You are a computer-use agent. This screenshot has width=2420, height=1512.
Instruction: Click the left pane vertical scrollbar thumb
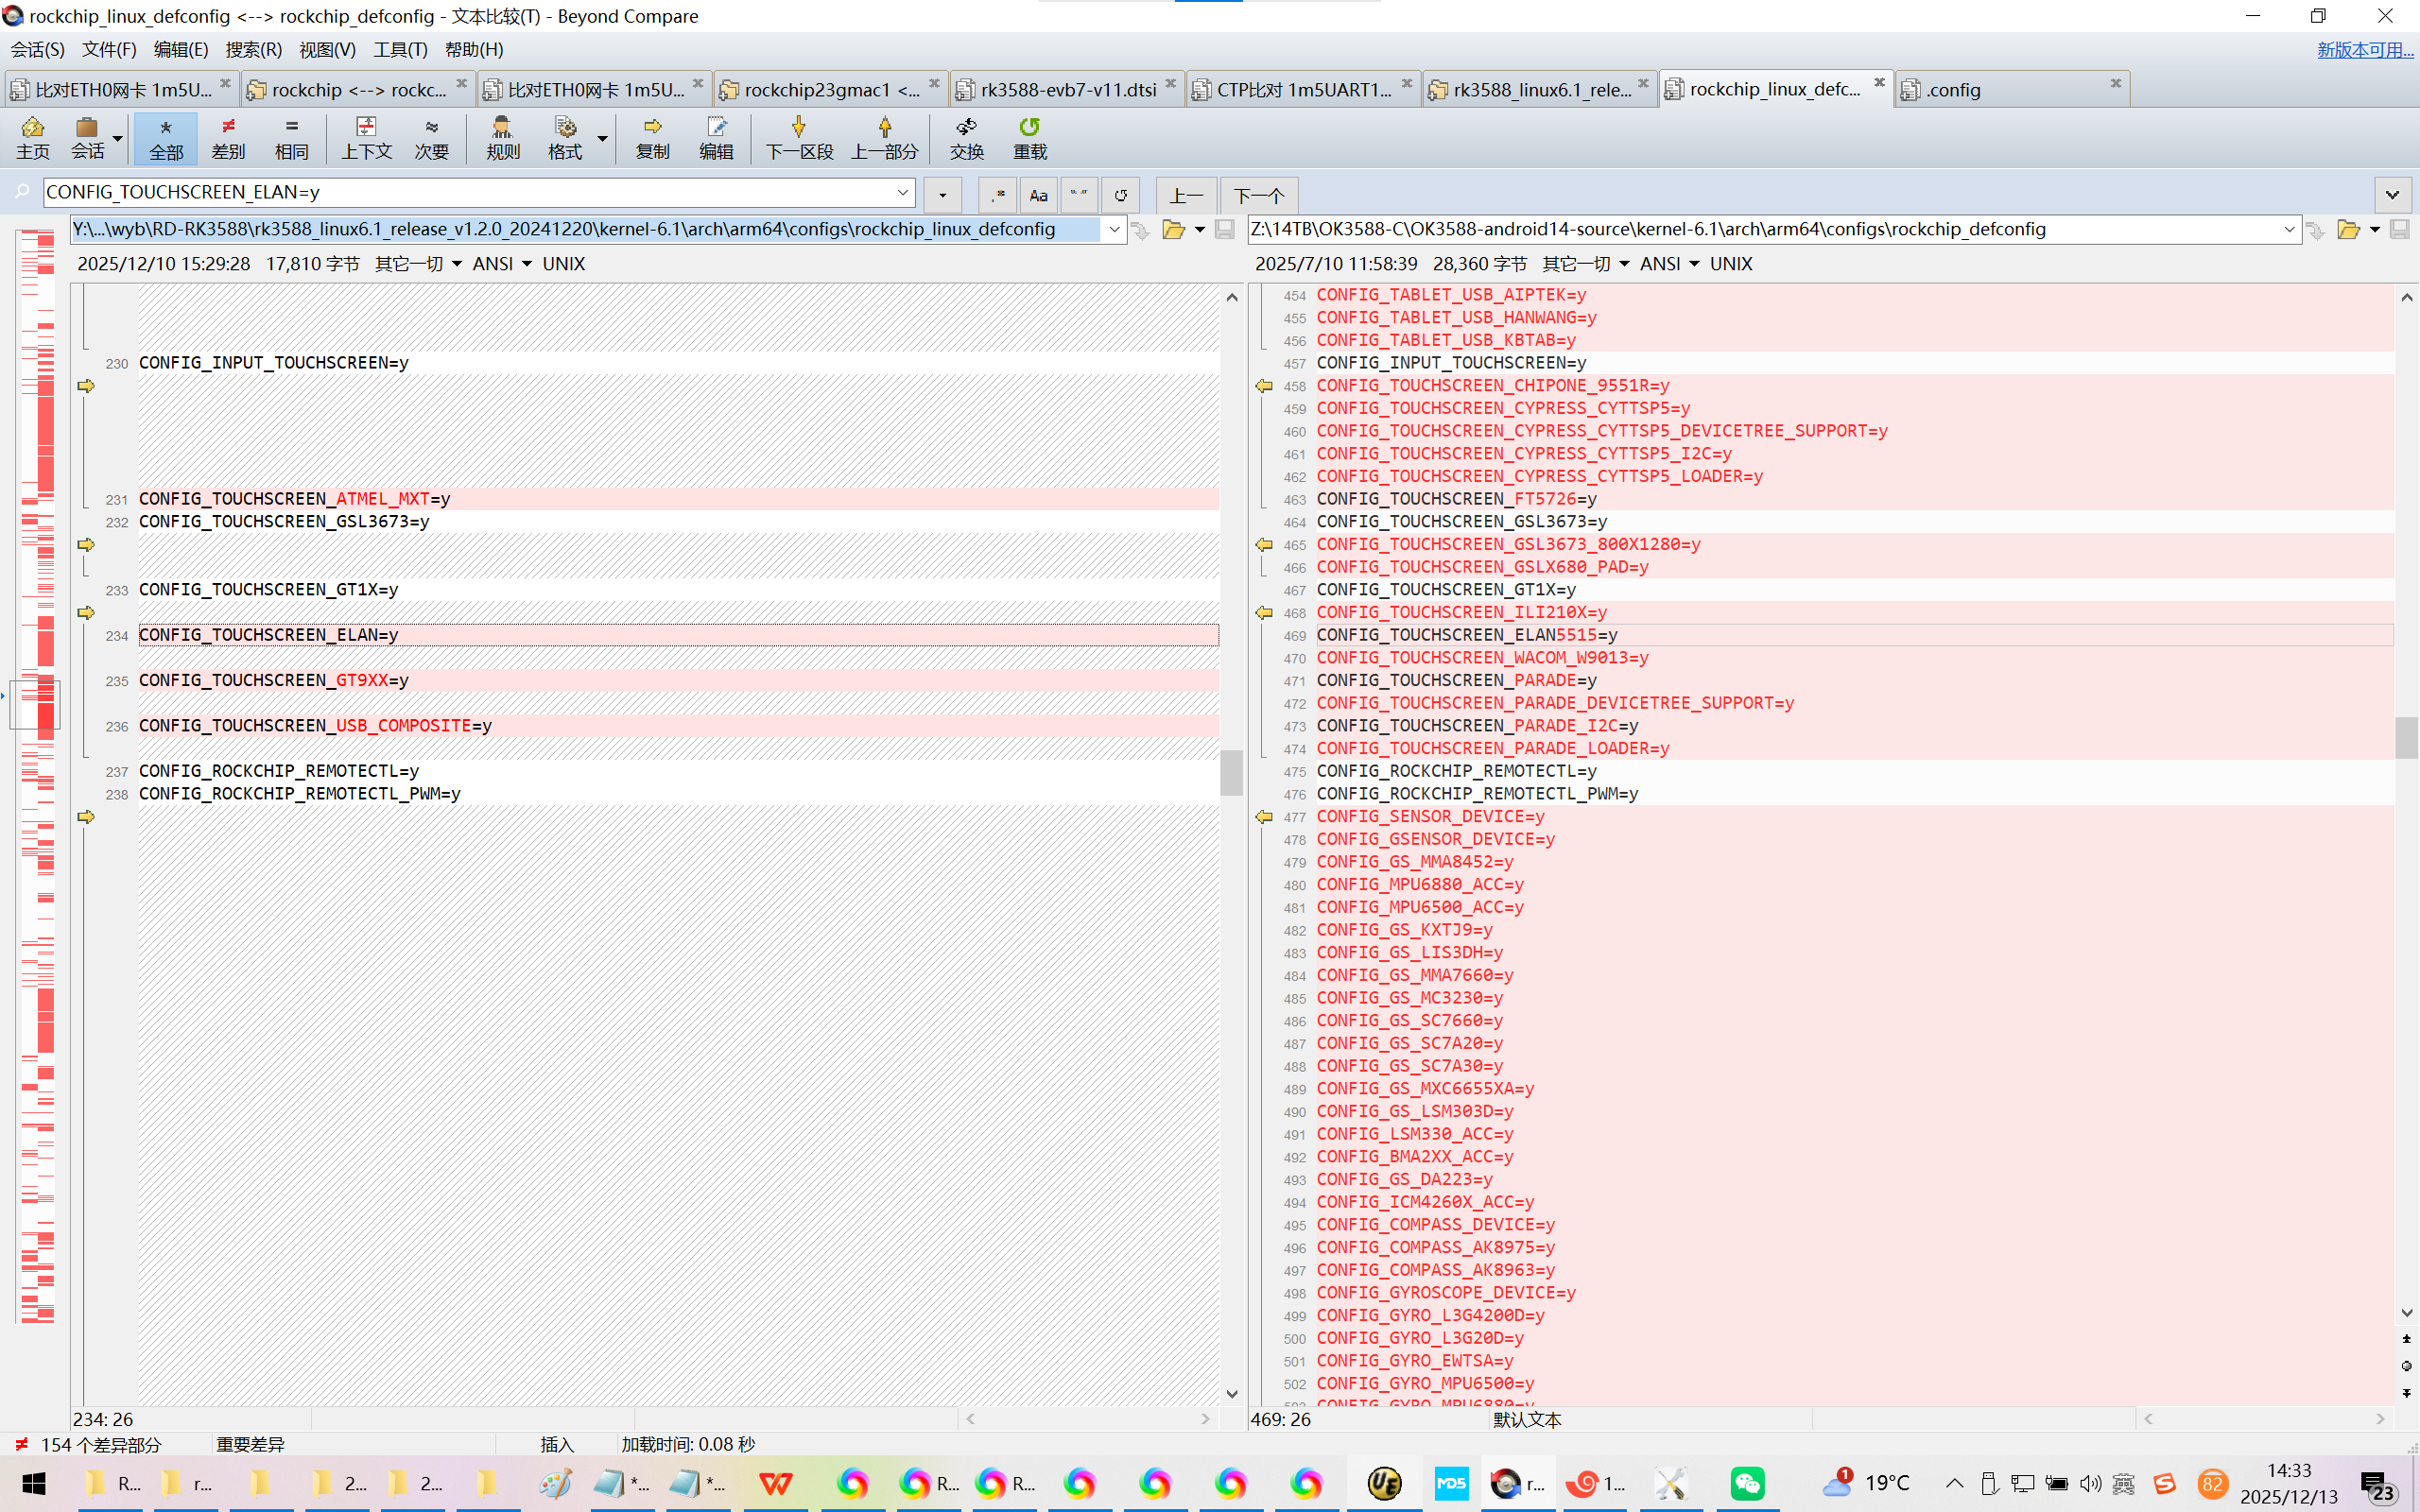(1231, 772)
